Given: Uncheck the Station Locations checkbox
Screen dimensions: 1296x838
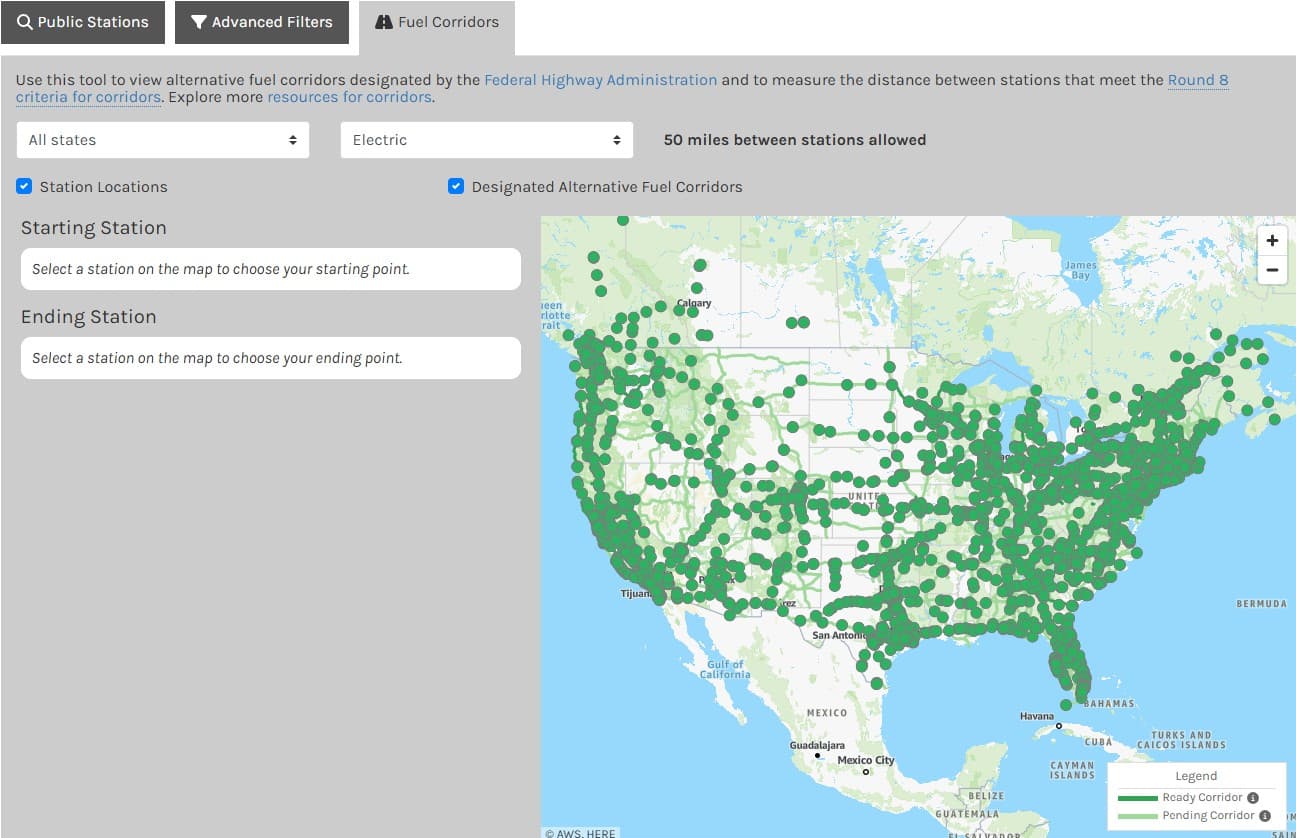Looking at the screenshot, I should pos(25,187).
